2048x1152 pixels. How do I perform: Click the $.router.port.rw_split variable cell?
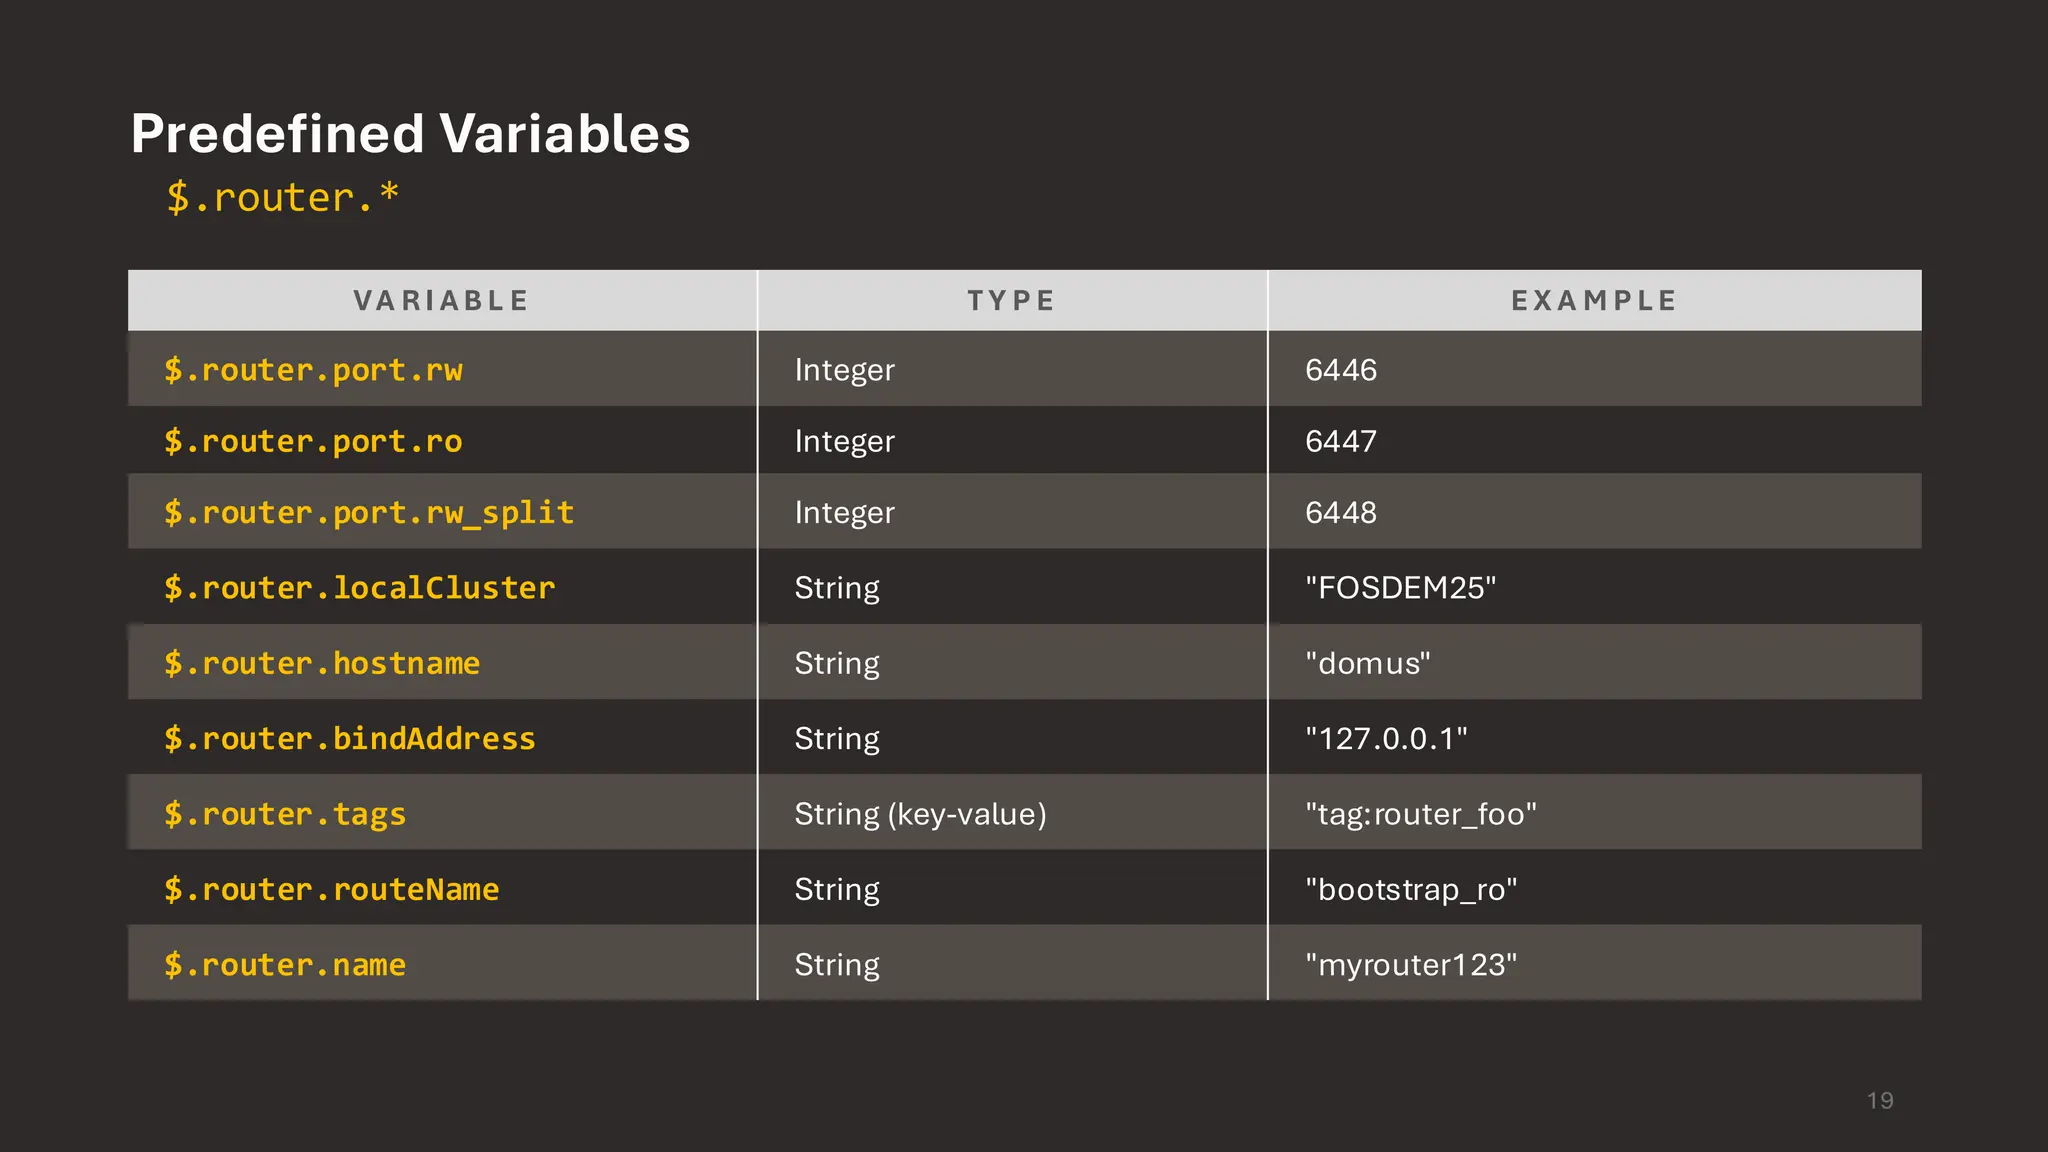click(369, 513)
